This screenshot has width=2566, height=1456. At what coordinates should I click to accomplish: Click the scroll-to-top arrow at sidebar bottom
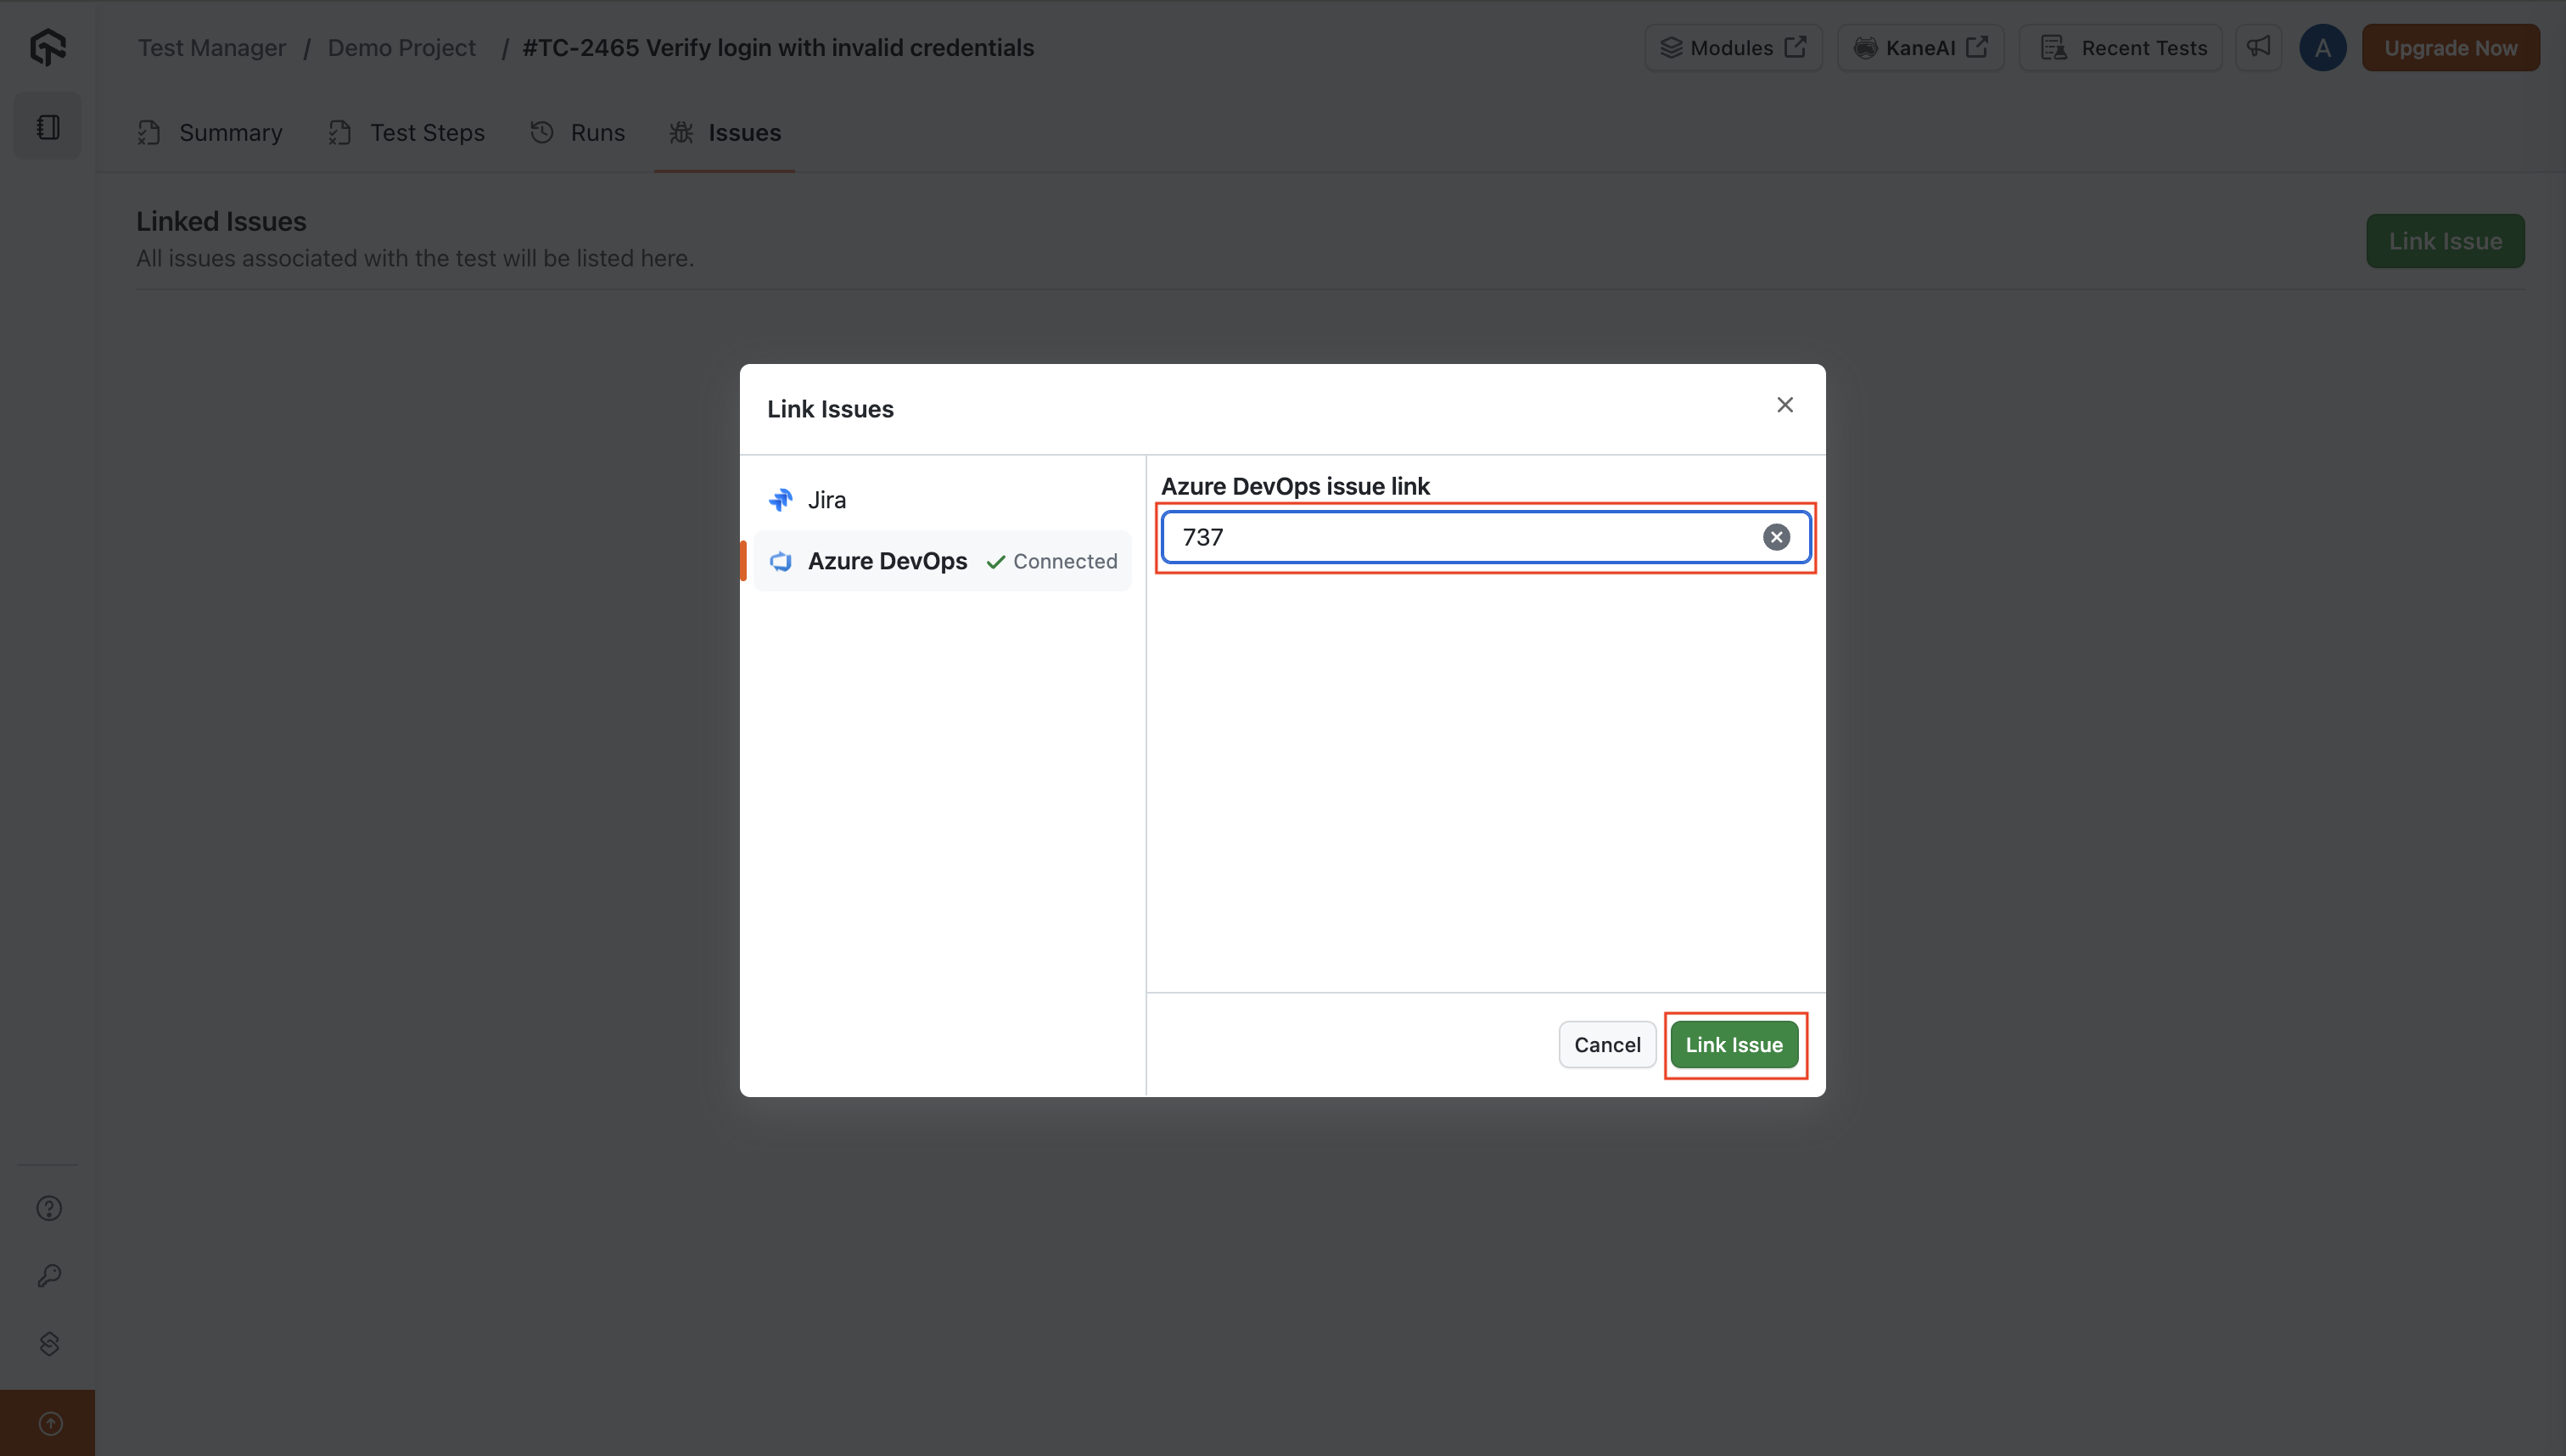(48, 1423)
